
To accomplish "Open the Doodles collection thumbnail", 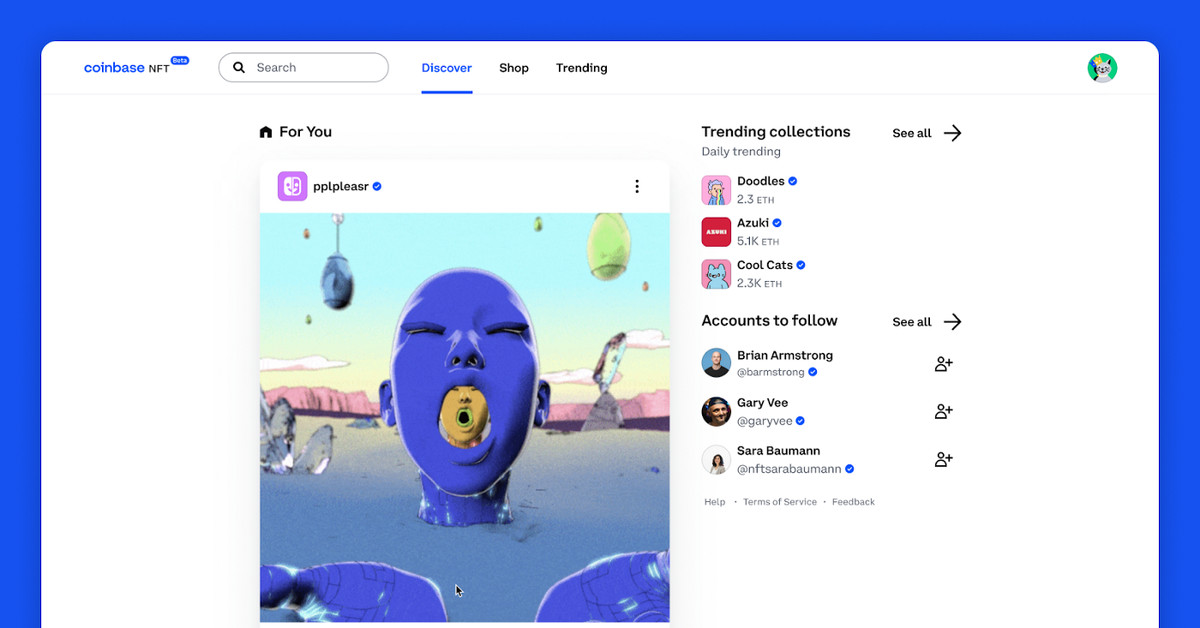I will 716,190.
